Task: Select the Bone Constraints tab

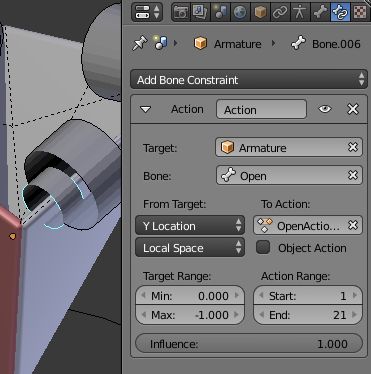Action: (x=340, y=12)
